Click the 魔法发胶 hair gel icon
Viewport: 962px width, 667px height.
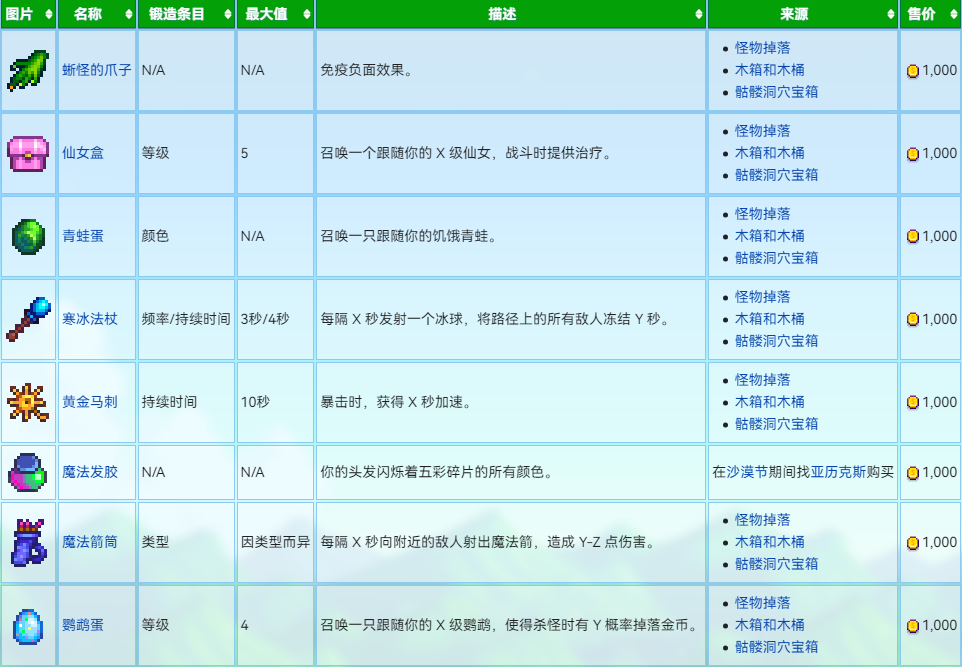(28, 472)
